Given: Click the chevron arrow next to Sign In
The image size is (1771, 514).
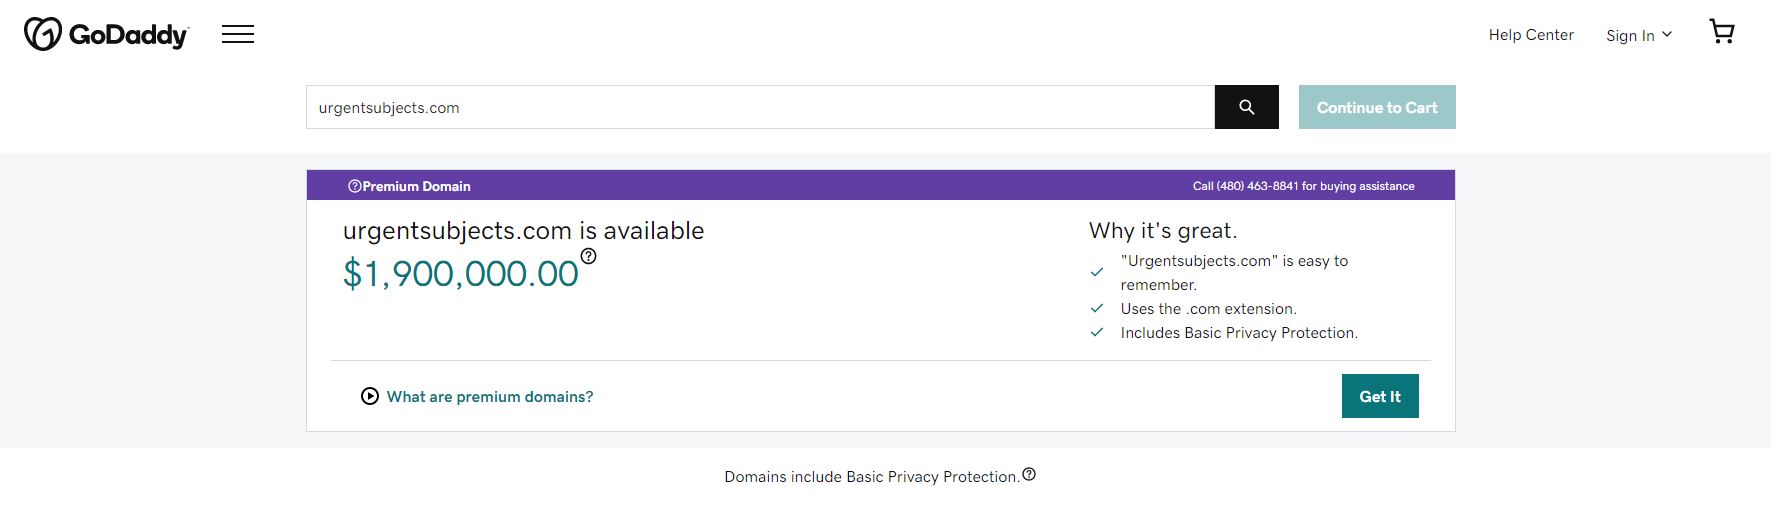Looking at the screenshot, I should [x=1667, y=35].
